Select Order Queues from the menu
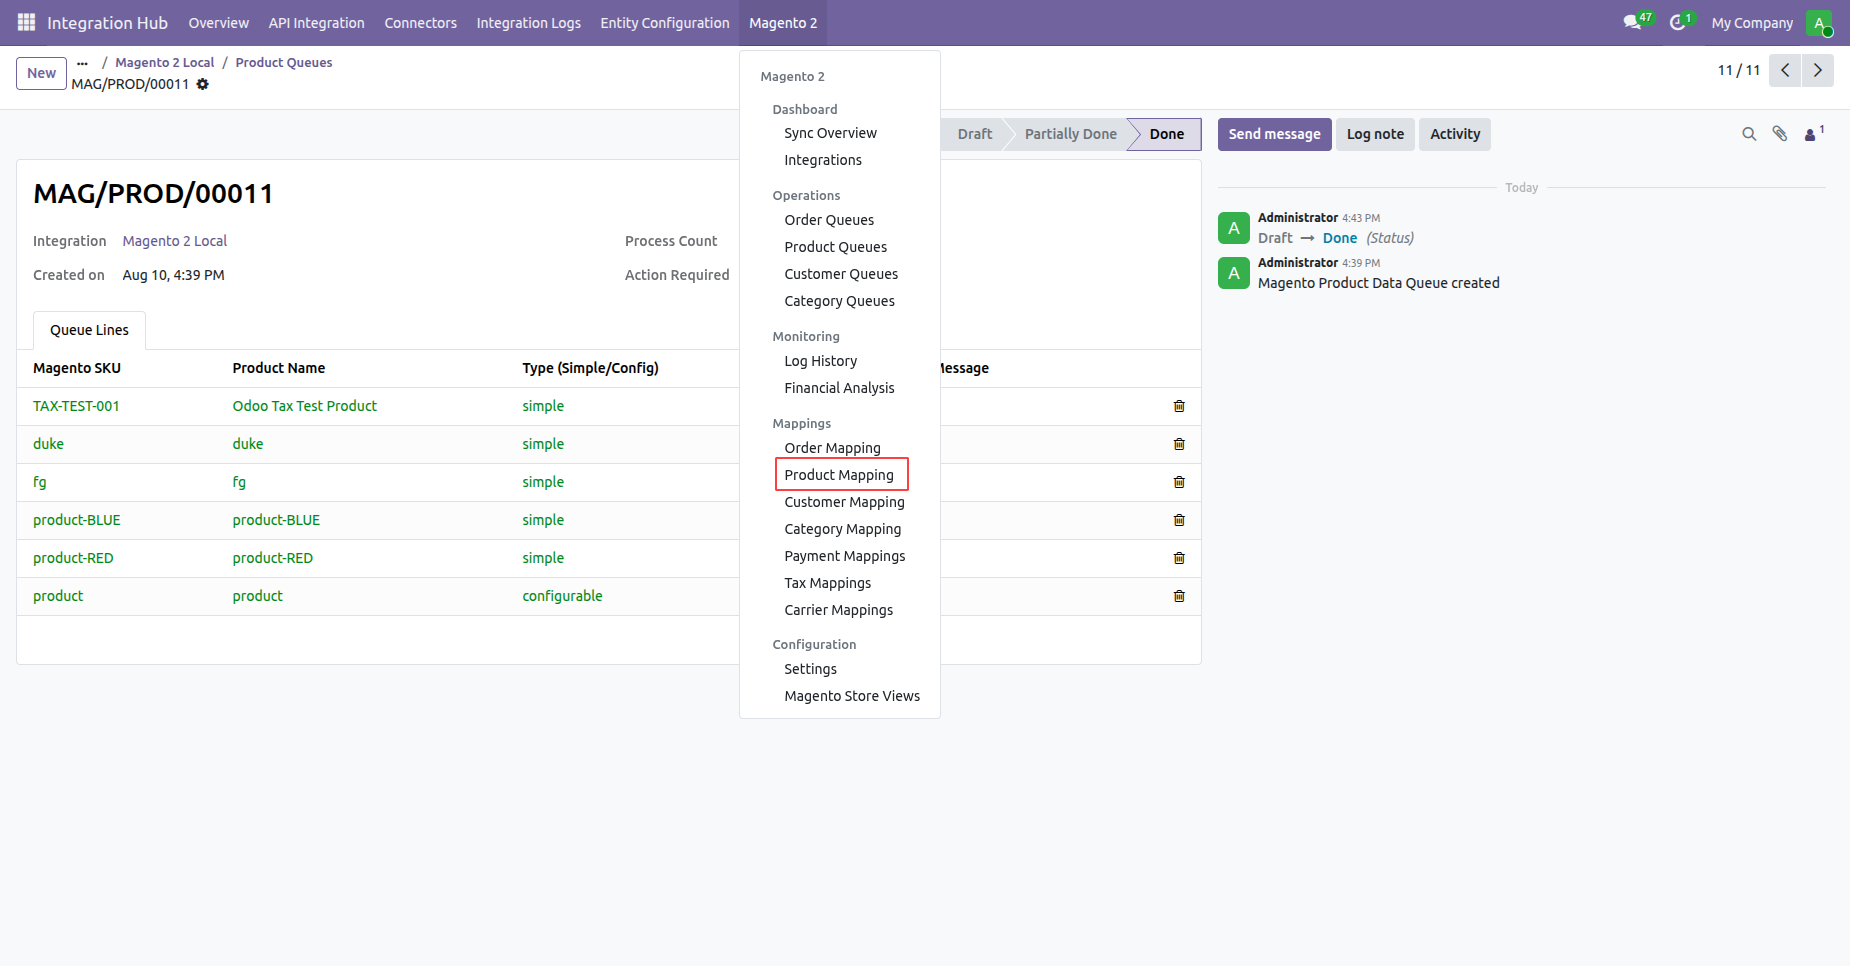This screenshot has height=966, width=1850. pyautogui.click(x=829, y=220)
